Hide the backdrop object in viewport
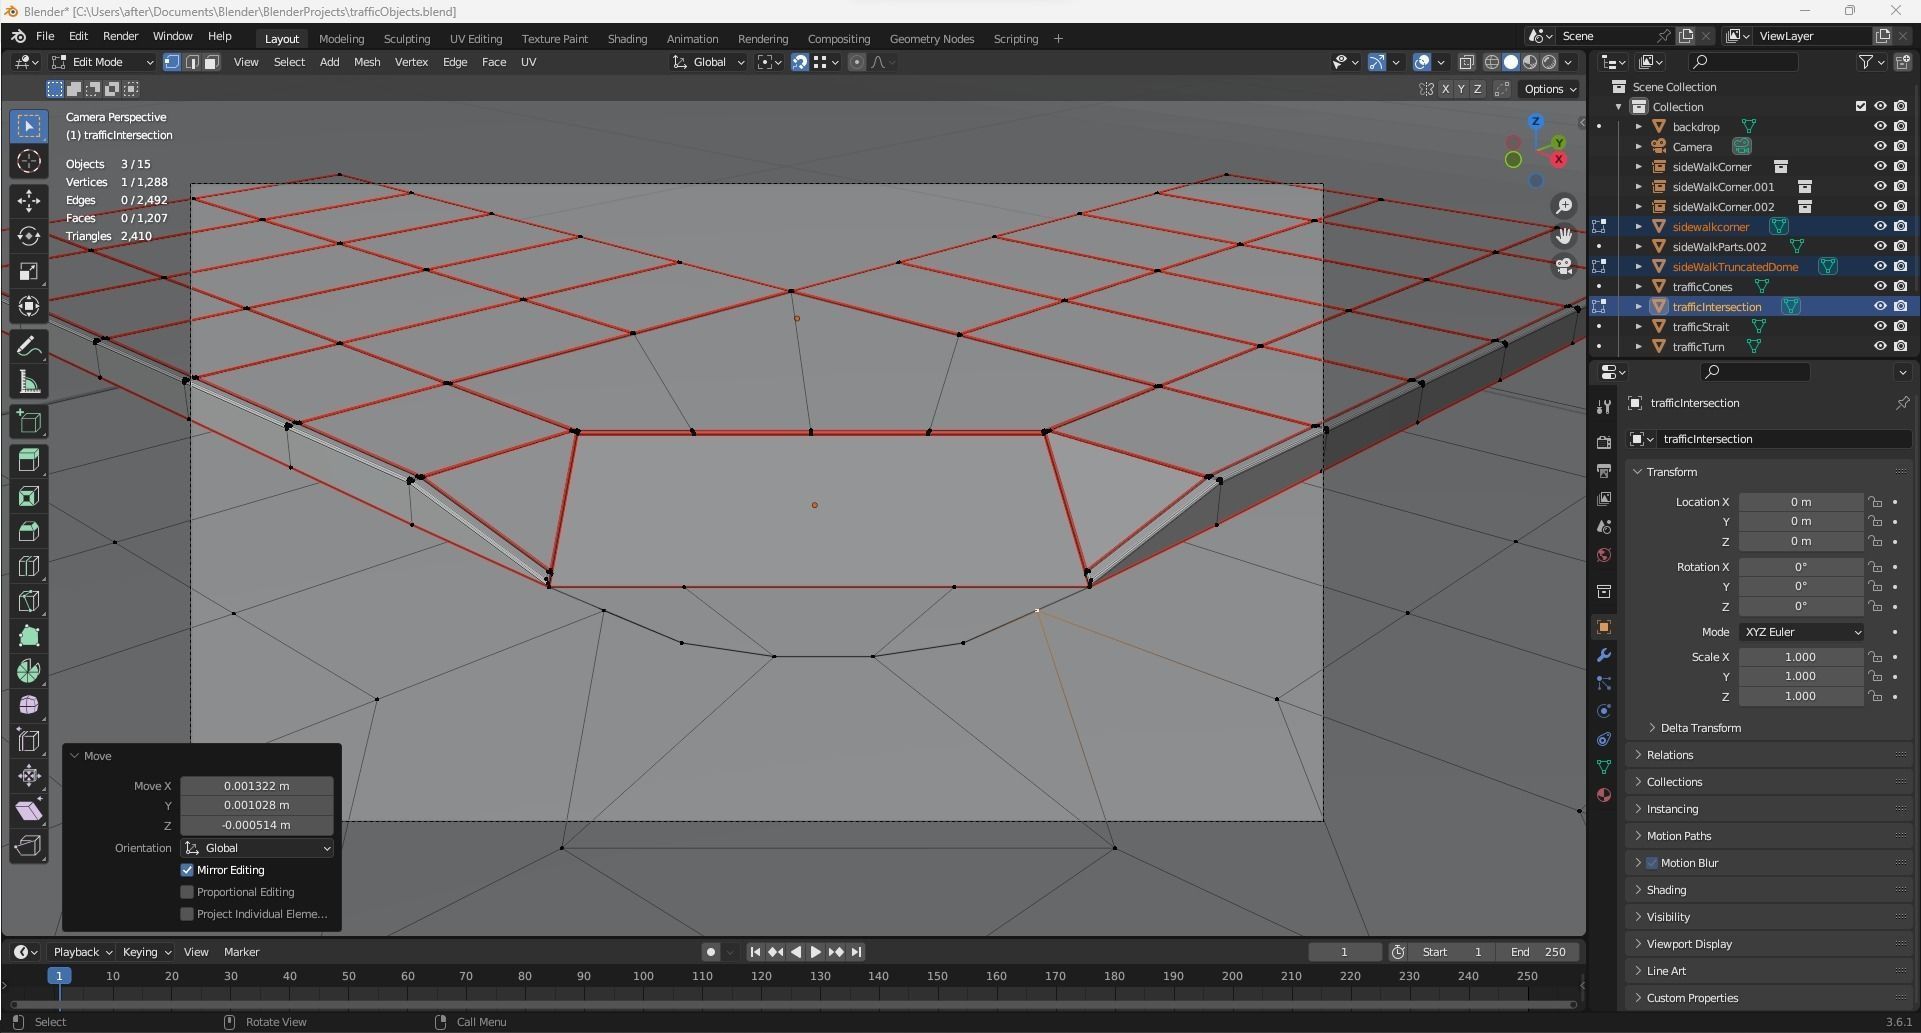The height and width of the screenshot is (1033, 1921). pyautogui.click(x=1879, y=126)
